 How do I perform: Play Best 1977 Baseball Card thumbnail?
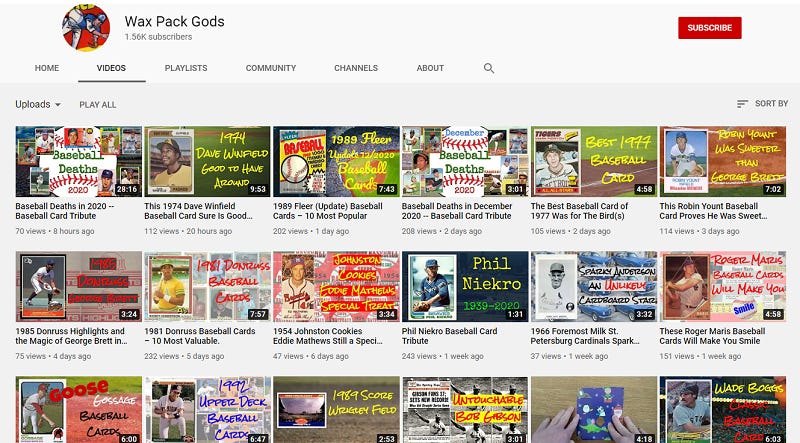(594, 161)
